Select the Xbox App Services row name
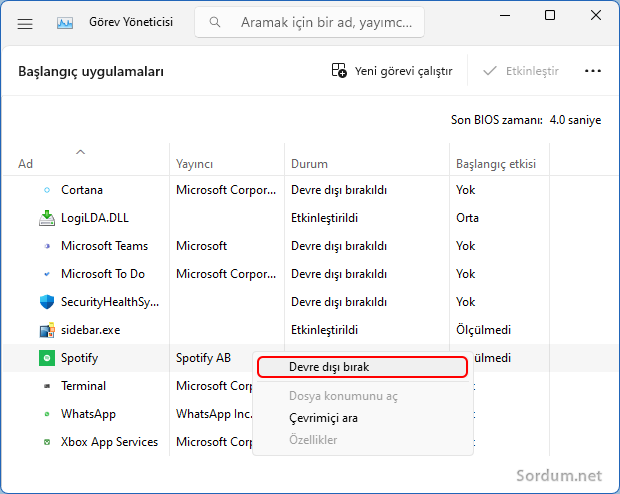620x494 pixels. pyautogui.click(x=110, y=442)
